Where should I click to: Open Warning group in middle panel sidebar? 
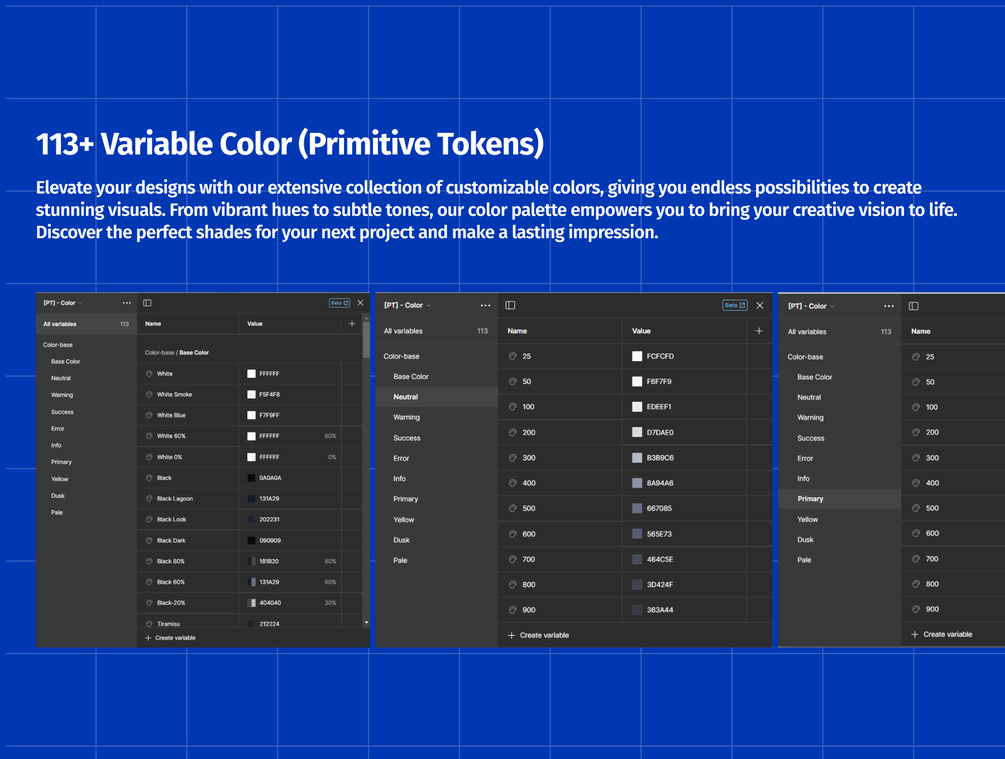click(x=406, y=417)
